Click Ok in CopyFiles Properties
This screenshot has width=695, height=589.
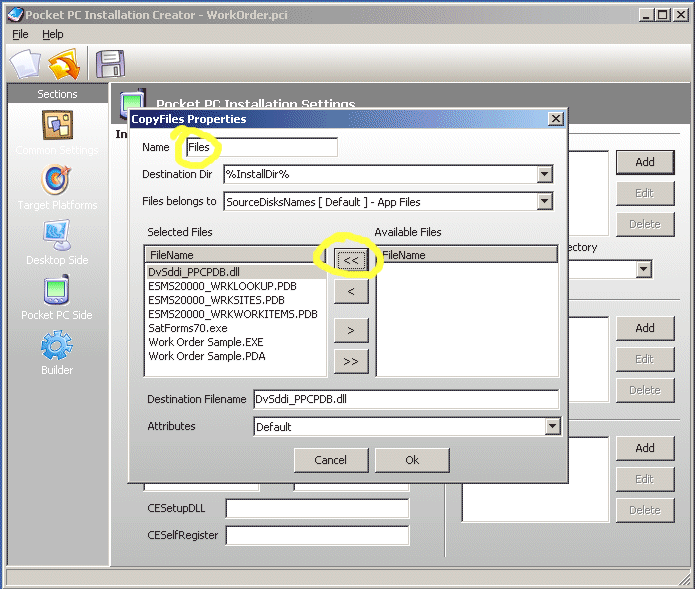click(x=412, y=460)
